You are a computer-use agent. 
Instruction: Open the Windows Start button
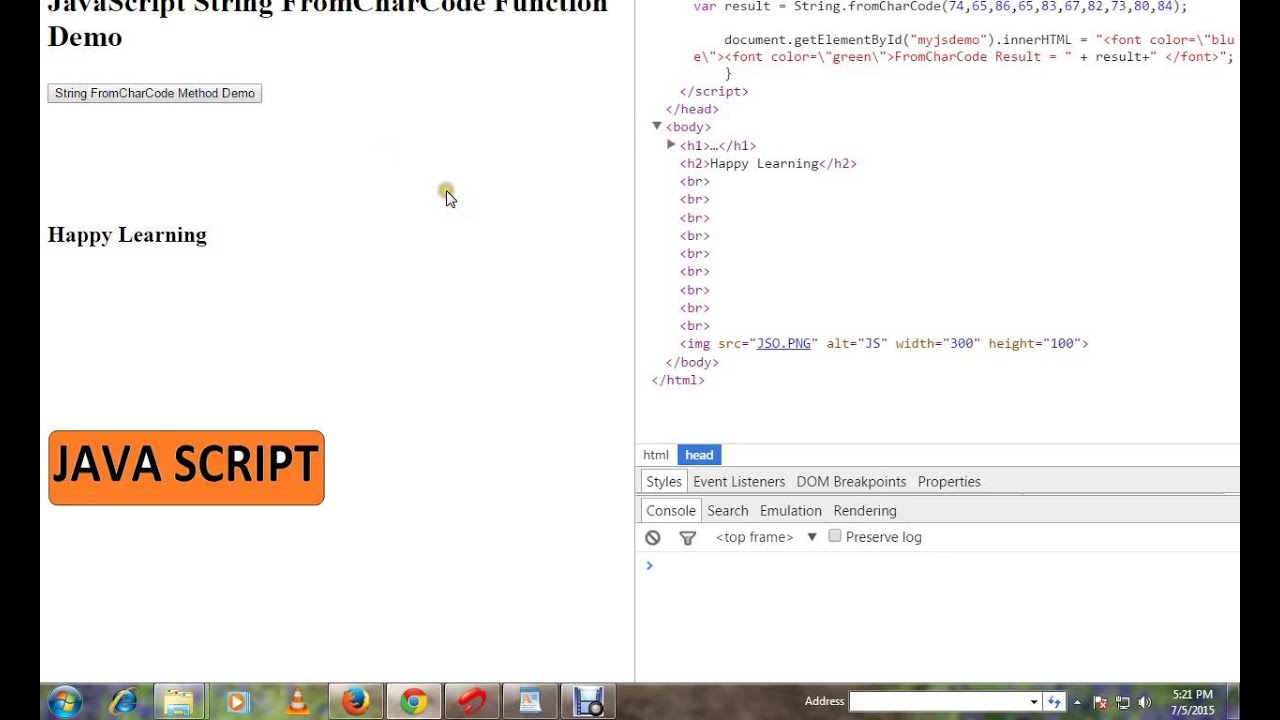(x=65, y=702)
